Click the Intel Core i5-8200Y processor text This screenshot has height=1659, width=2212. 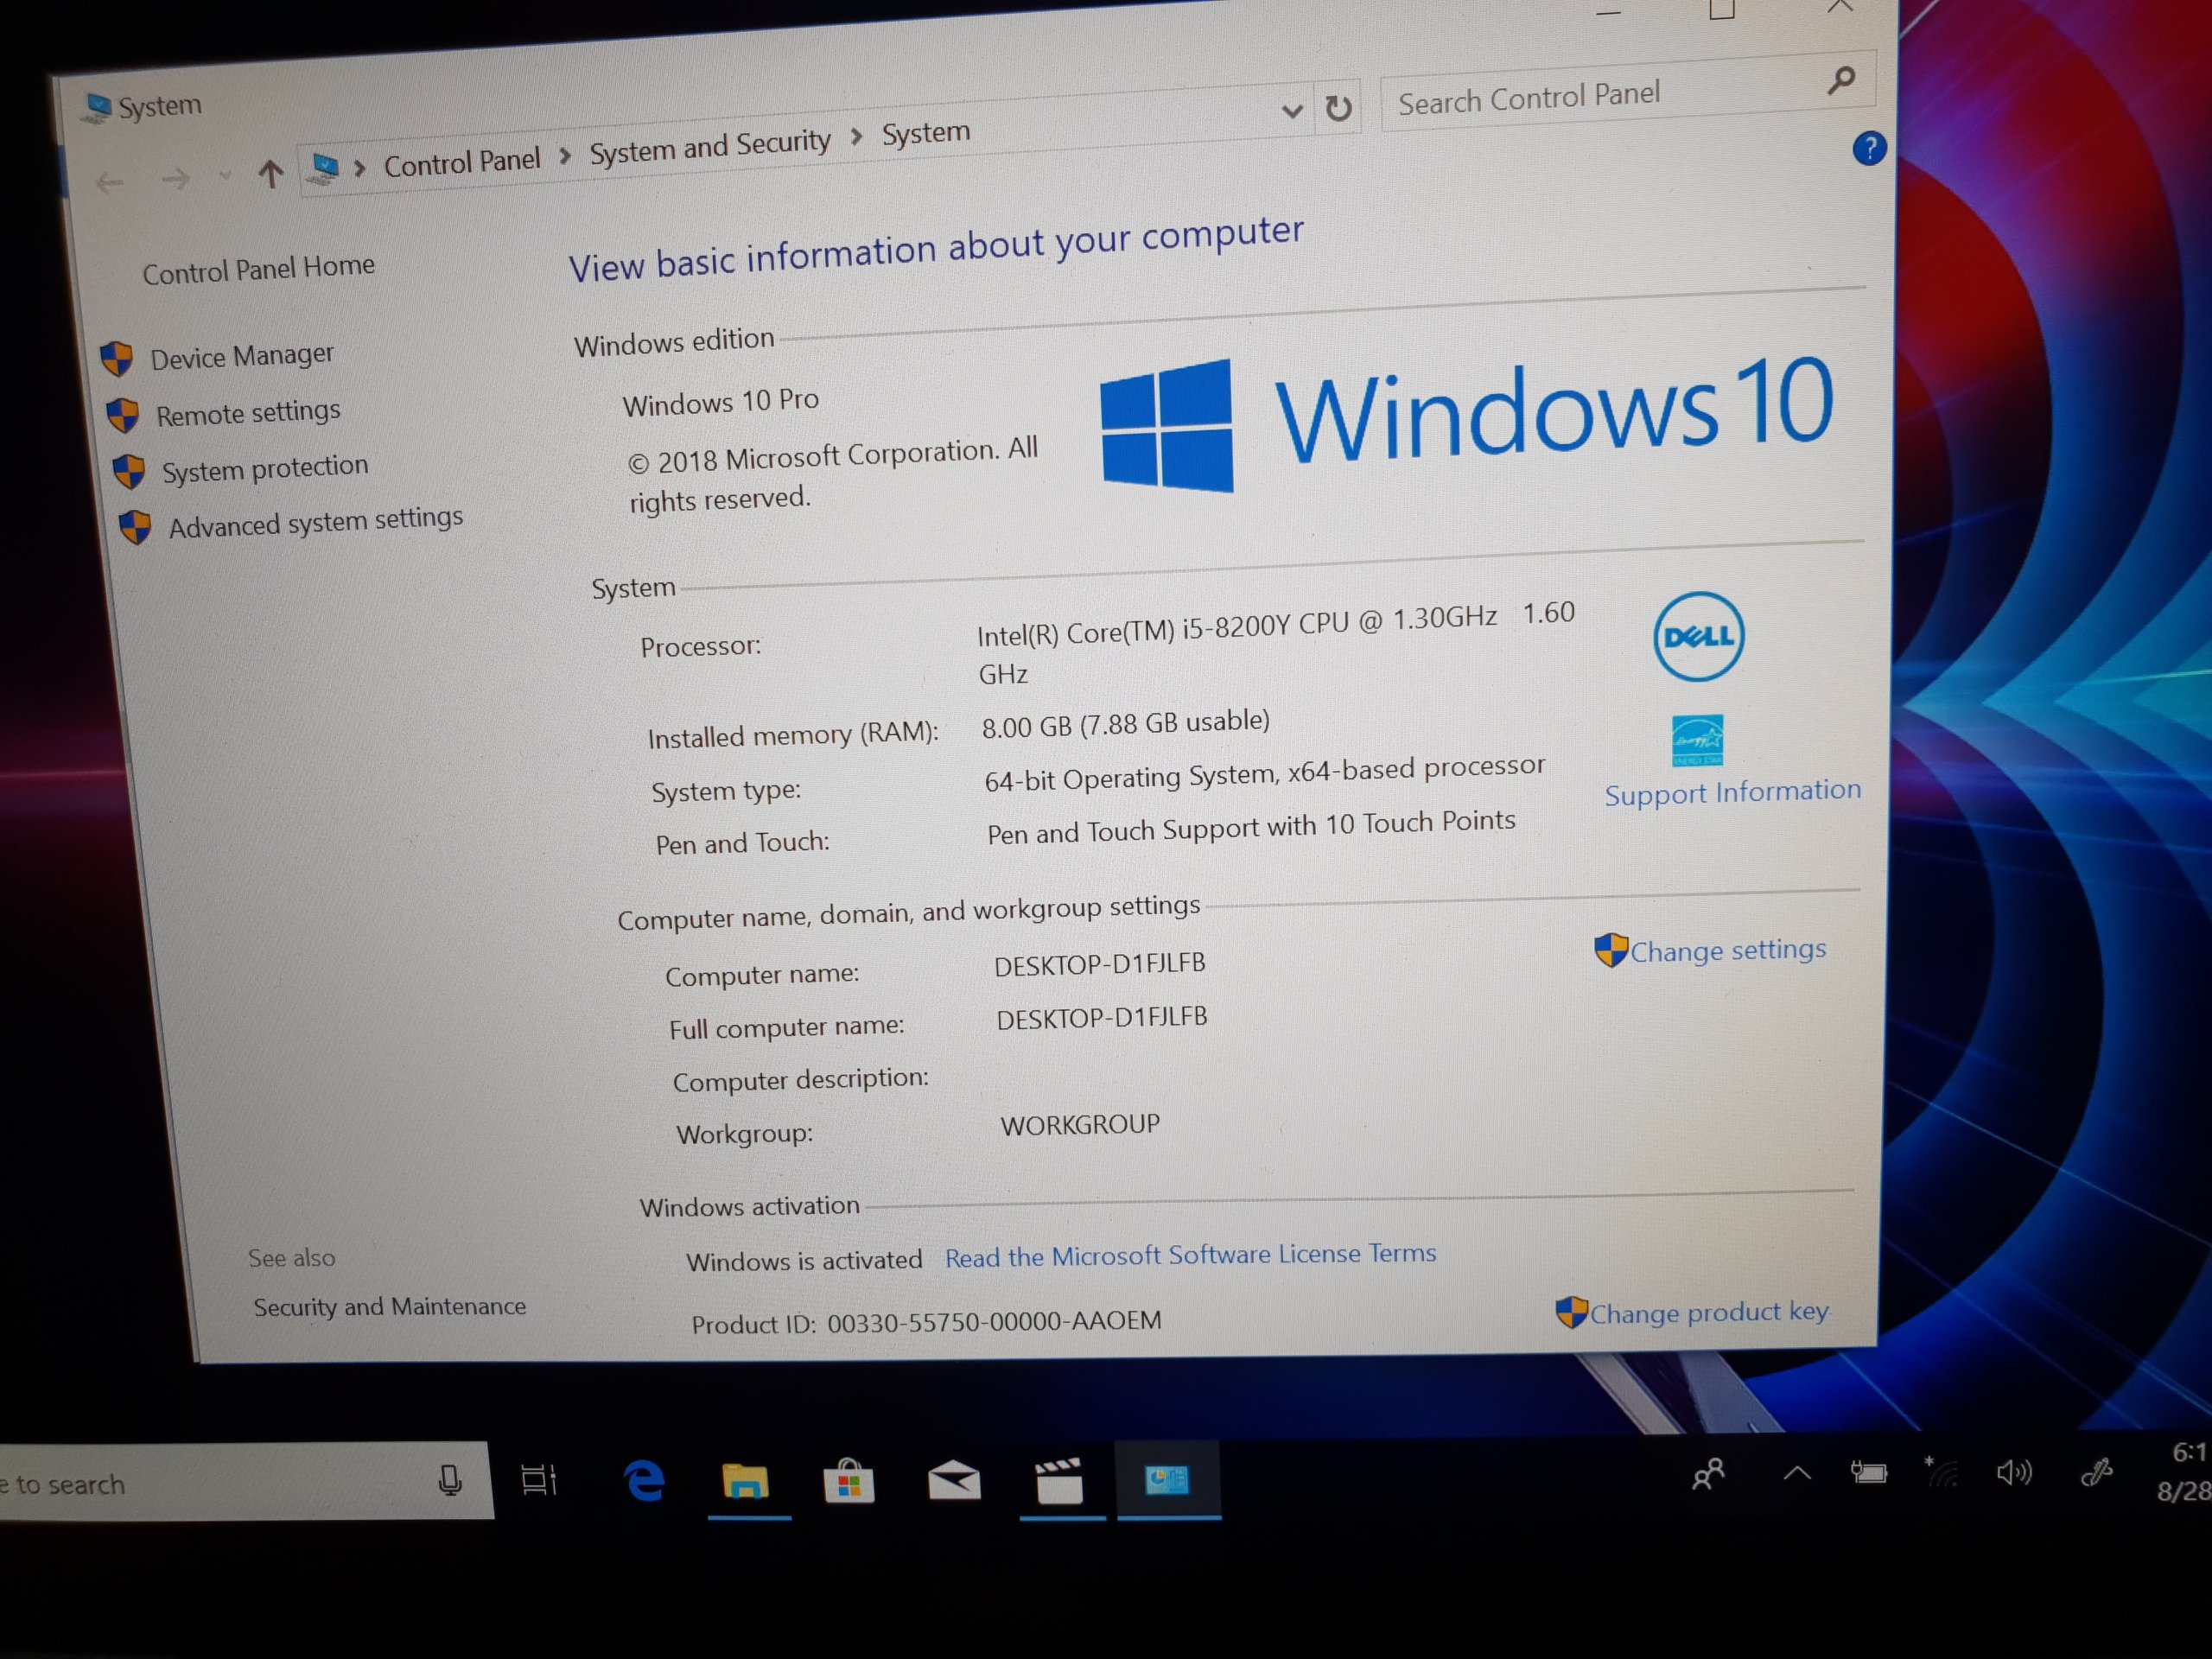[x=1275, y=643]
